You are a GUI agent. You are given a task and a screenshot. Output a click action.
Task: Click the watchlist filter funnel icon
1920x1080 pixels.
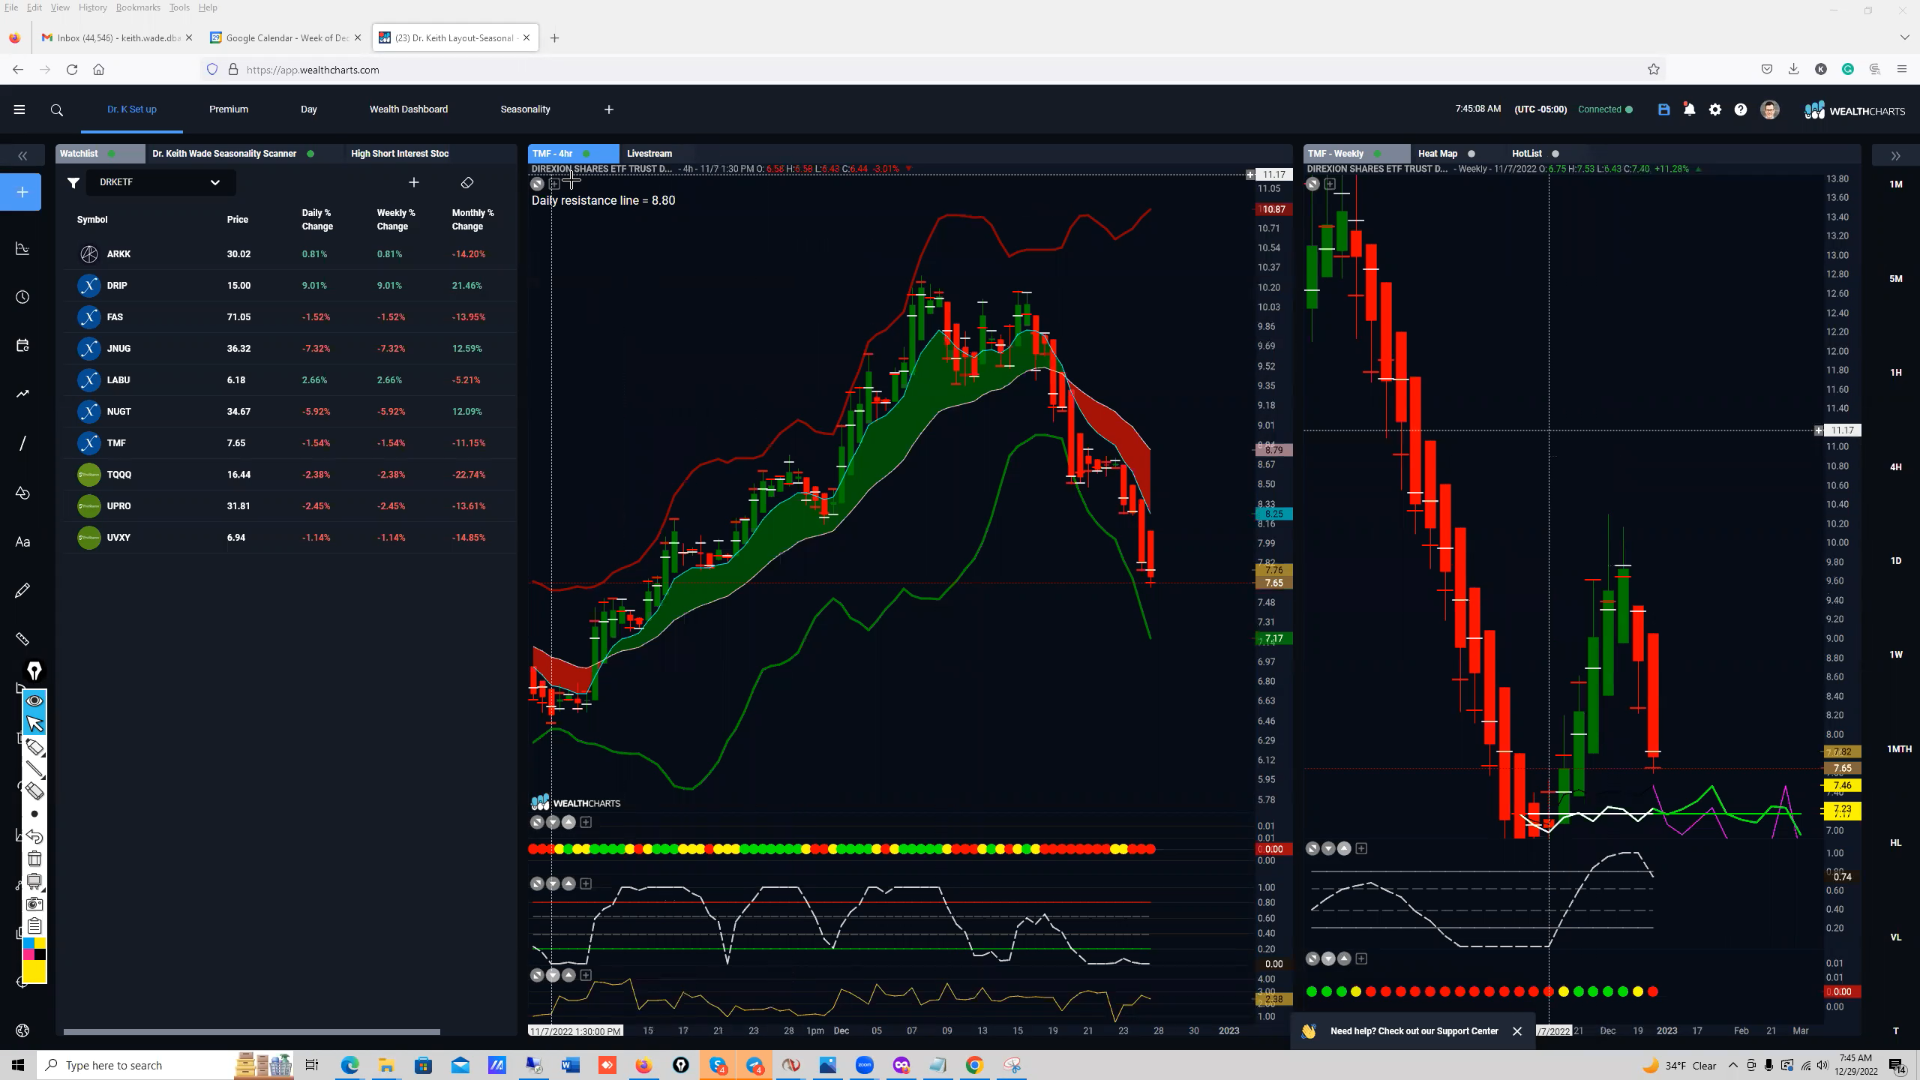73,183
